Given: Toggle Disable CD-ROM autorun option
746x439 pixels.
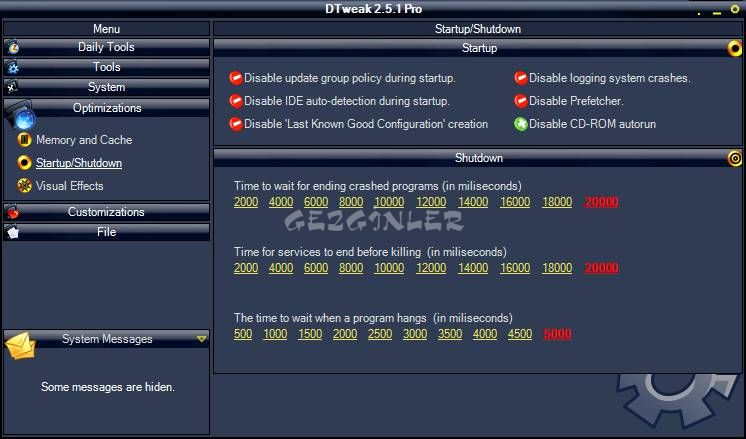Looking at the screenshot, I should click(520, 124).
